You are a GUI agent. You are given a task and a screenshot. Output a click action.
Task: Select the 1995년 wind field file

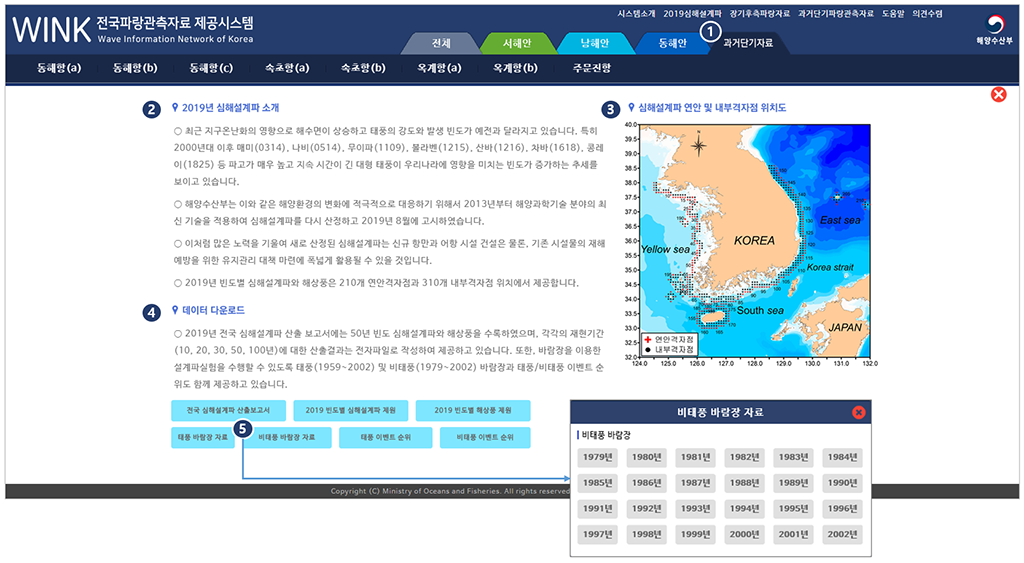click(x=793, y=508)
